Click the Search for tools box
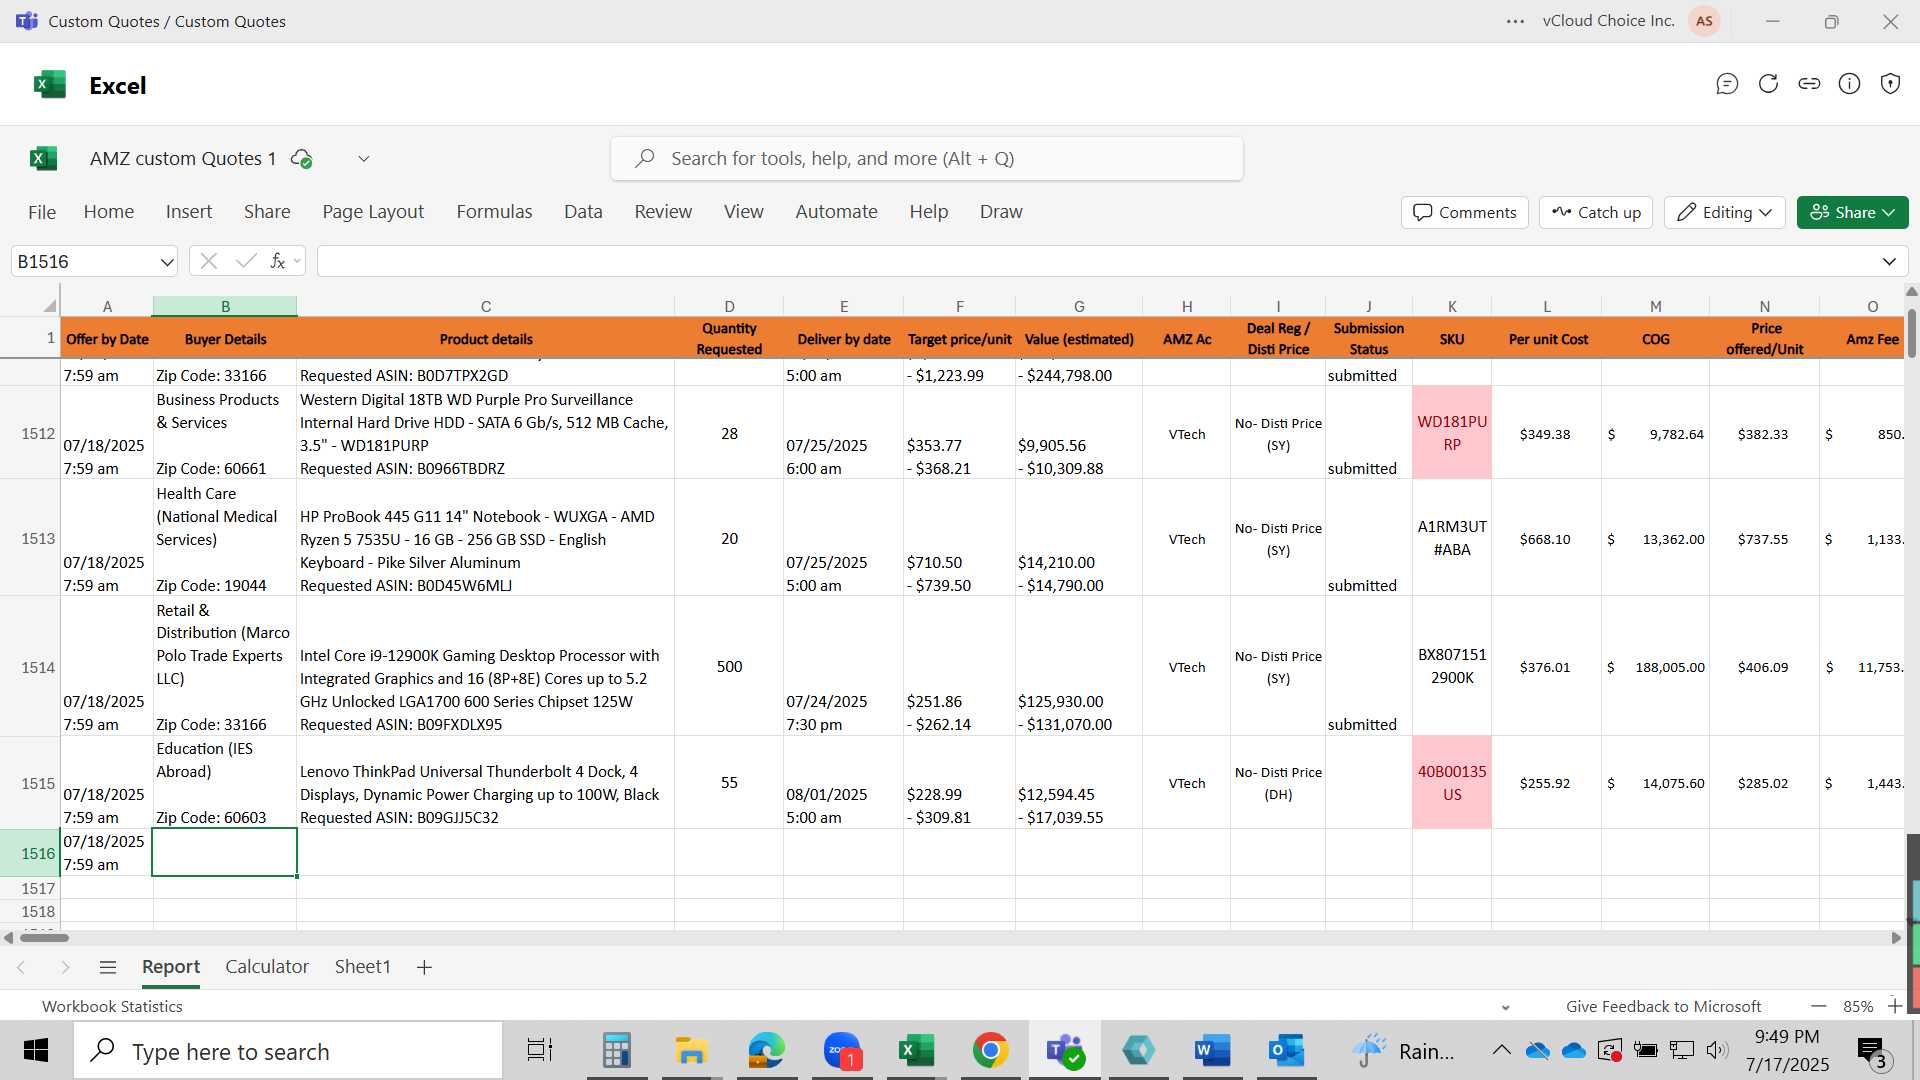The image size is (1920, 1080). (x=927, y=158)
